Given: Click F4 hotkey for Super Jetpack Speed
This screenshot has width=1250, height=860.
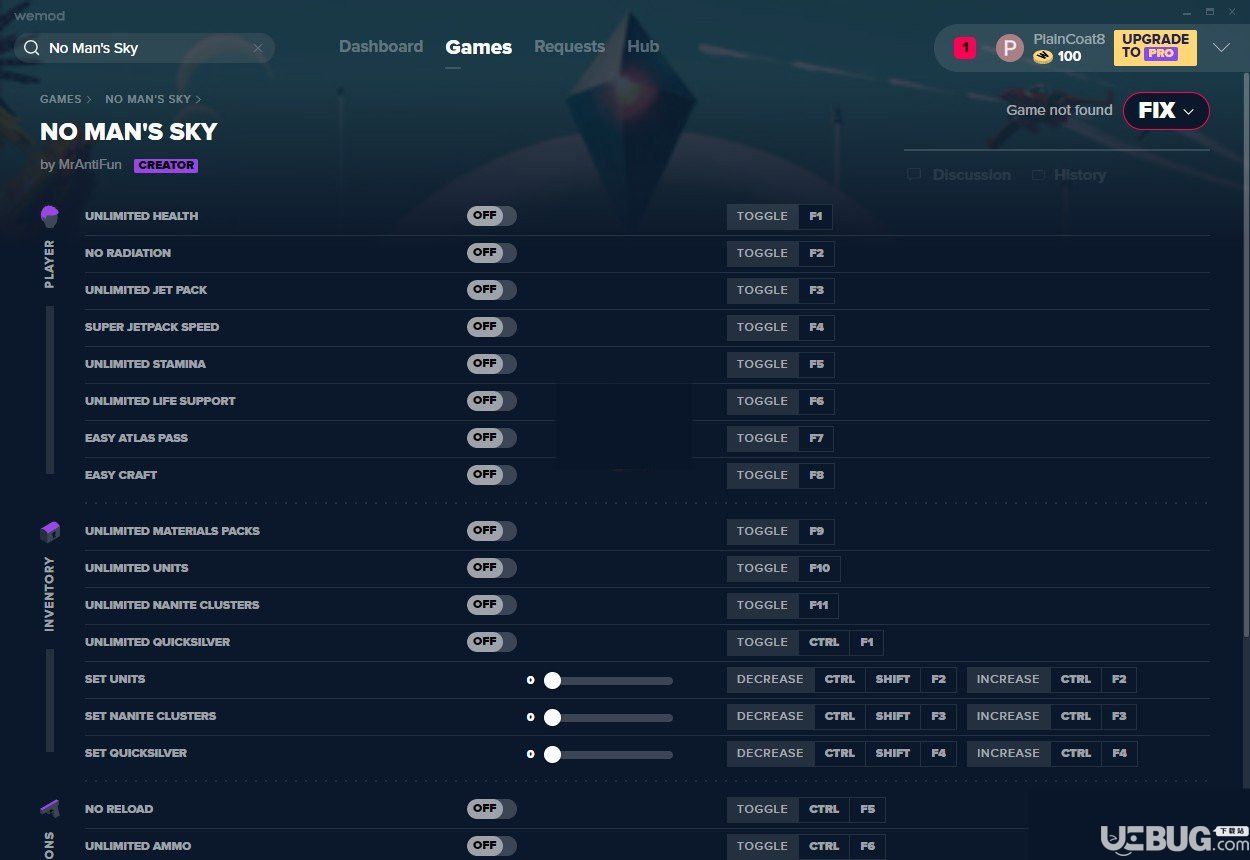Looking at the screenshot, I should click(x=816, y=327).
